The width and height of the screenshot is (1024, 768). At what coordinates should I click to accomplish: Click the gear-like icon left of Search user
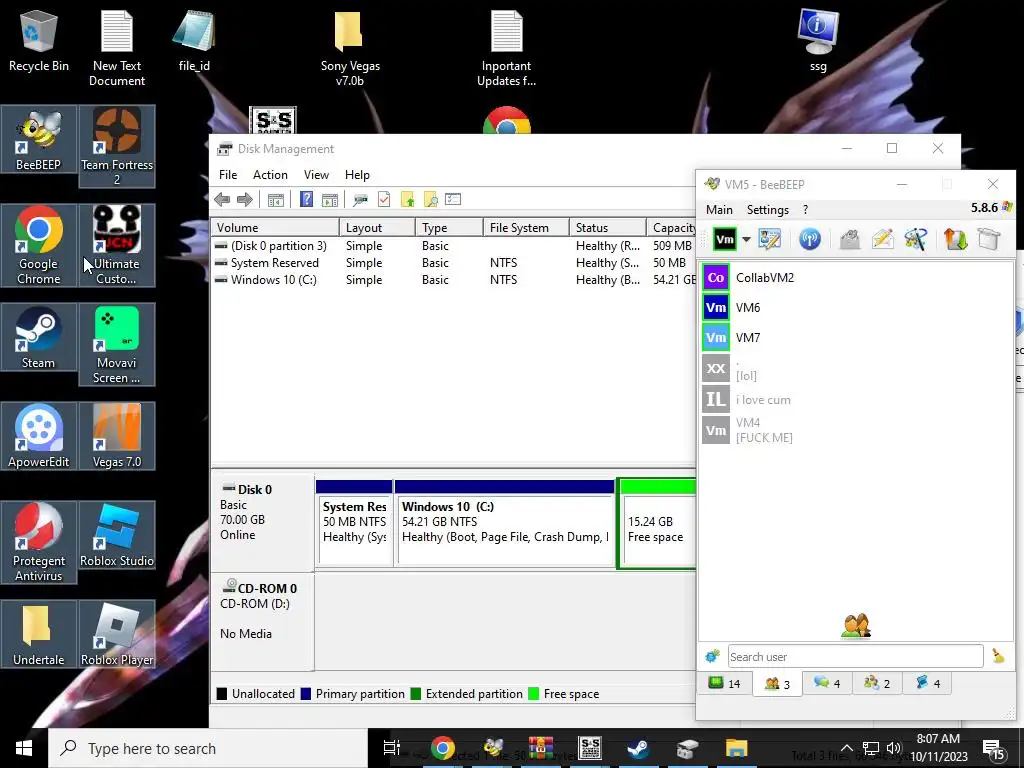(x=712, y=656)
